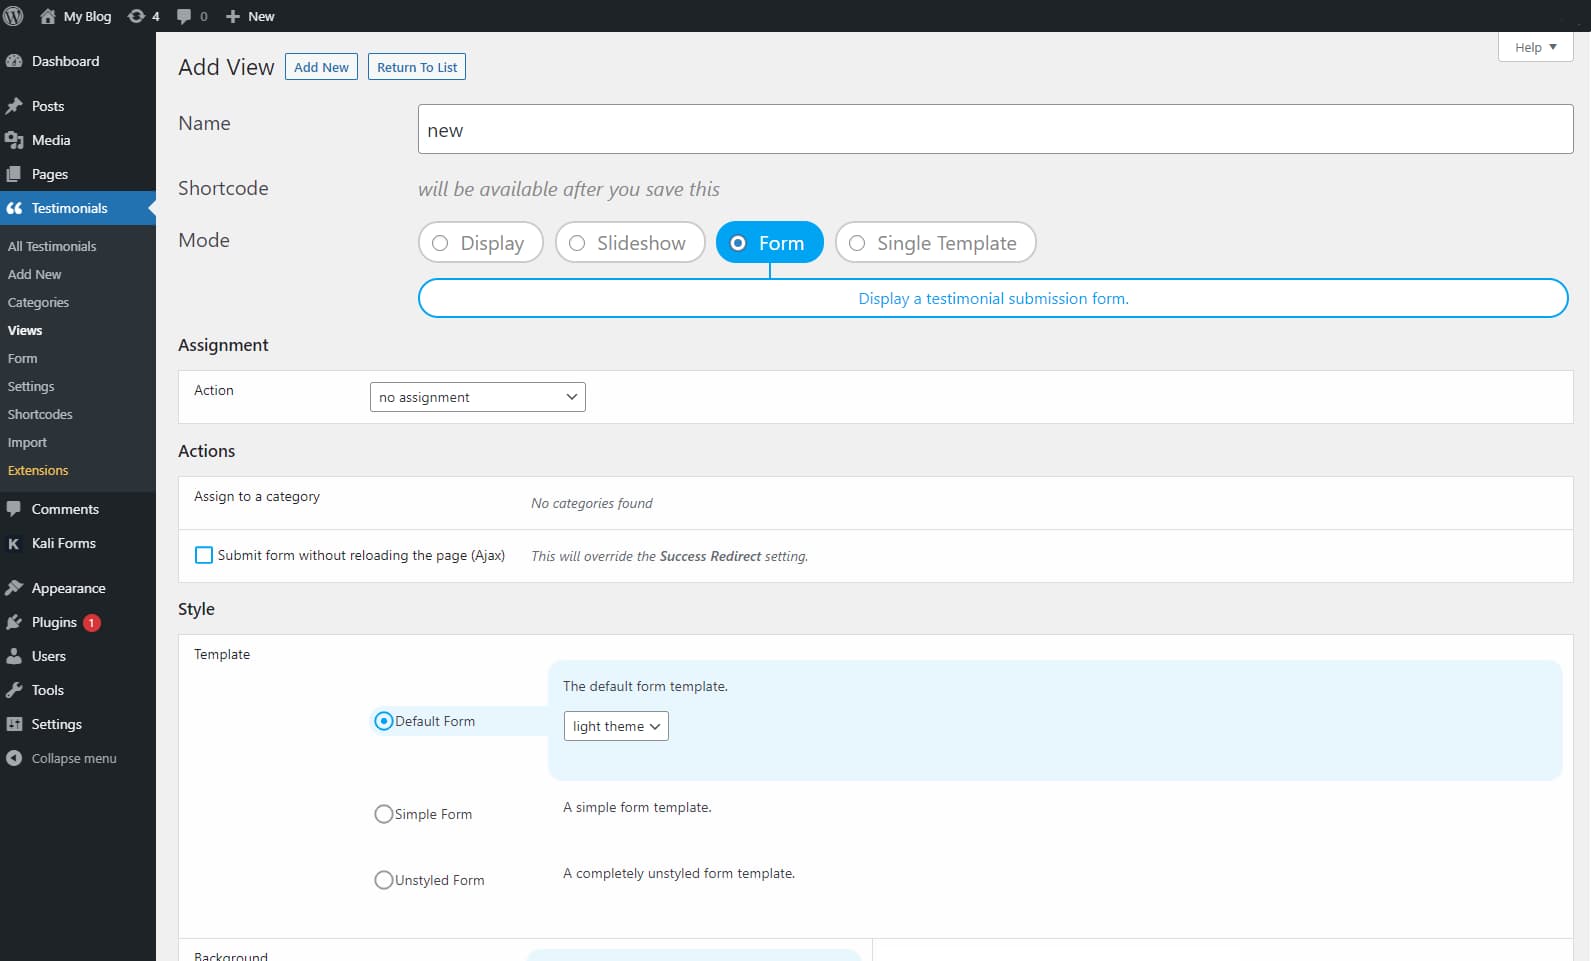The width and height of the screenshot is (1591, 961).
Task: Open All Testimonials submenu
Action: (52, 246)
